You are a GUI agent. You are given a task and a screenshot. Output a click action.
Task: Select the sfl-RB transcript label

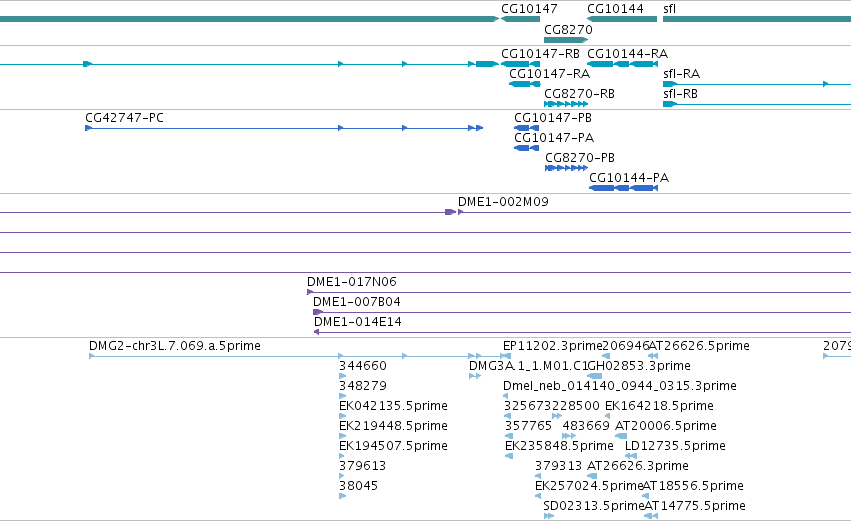tap(680, 94)
